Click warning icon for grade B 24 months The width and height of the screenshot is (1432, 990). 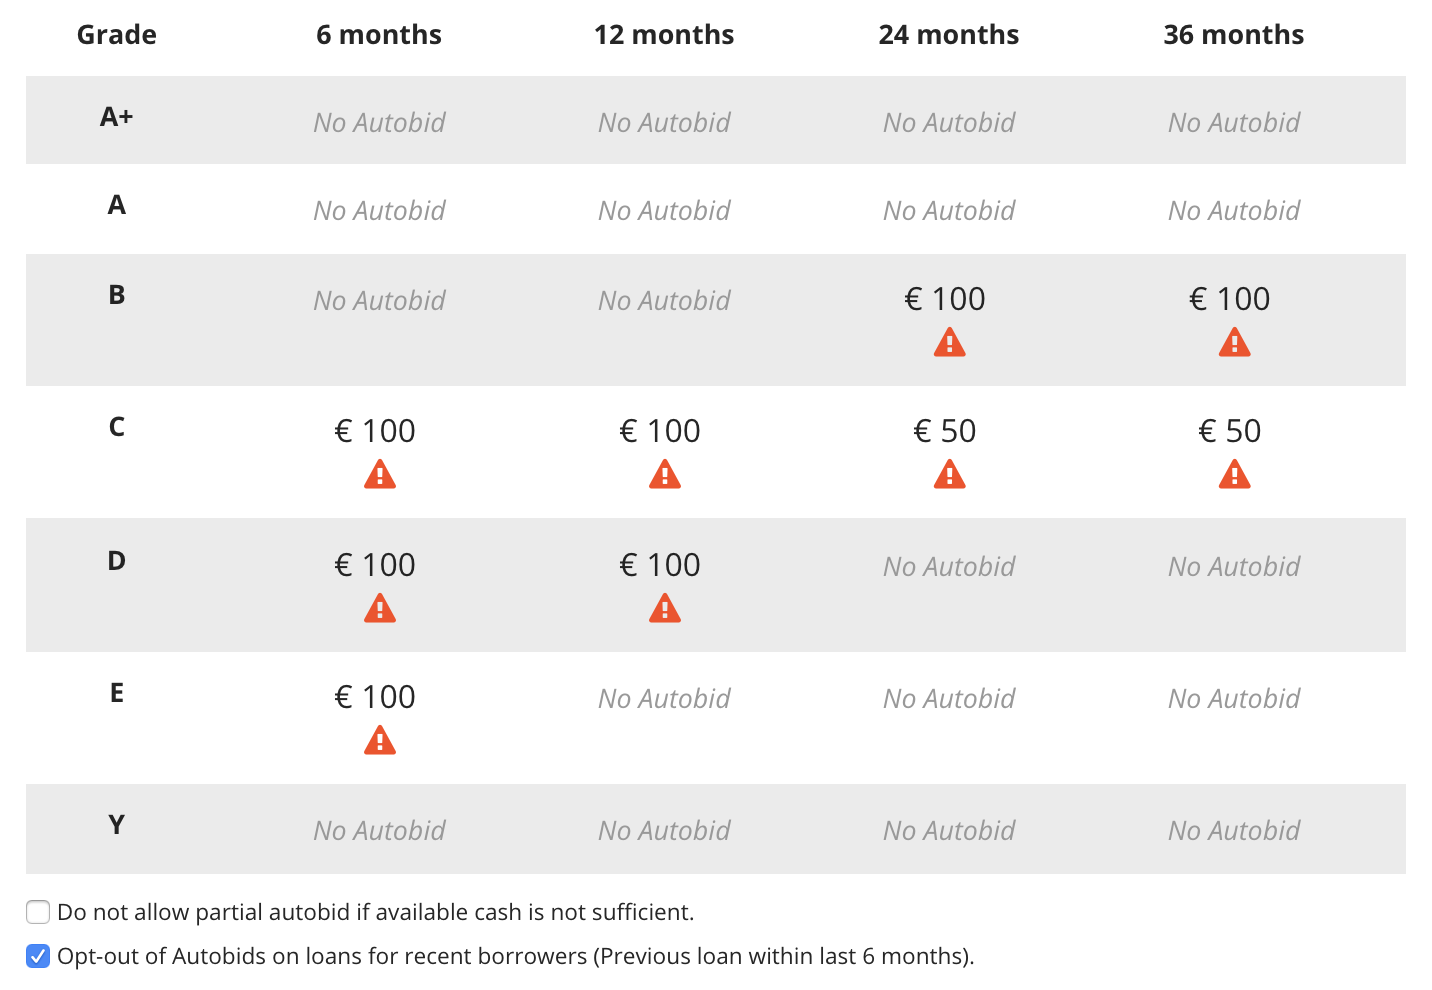[x=949, y=344]
